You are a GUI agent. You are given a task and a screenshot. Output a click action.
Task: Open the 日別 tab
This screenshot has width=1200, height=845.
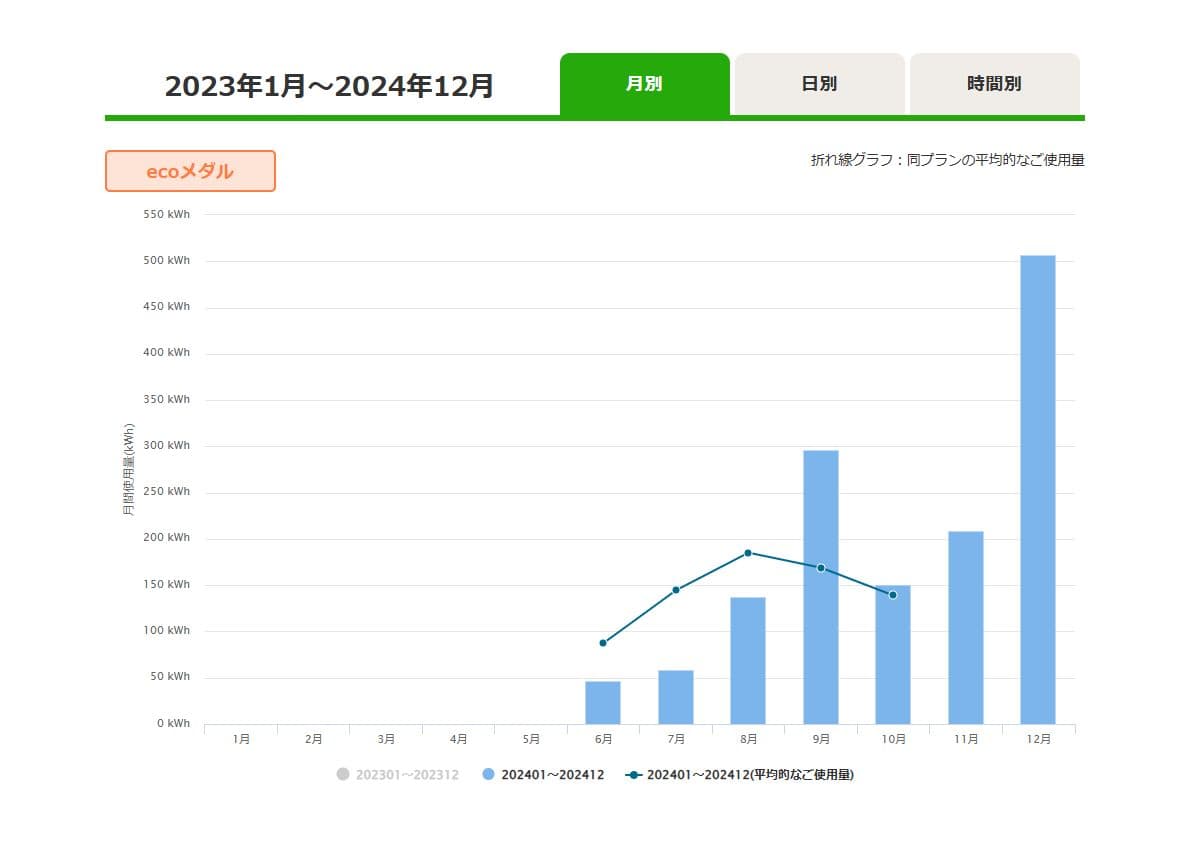click(819, 85)
